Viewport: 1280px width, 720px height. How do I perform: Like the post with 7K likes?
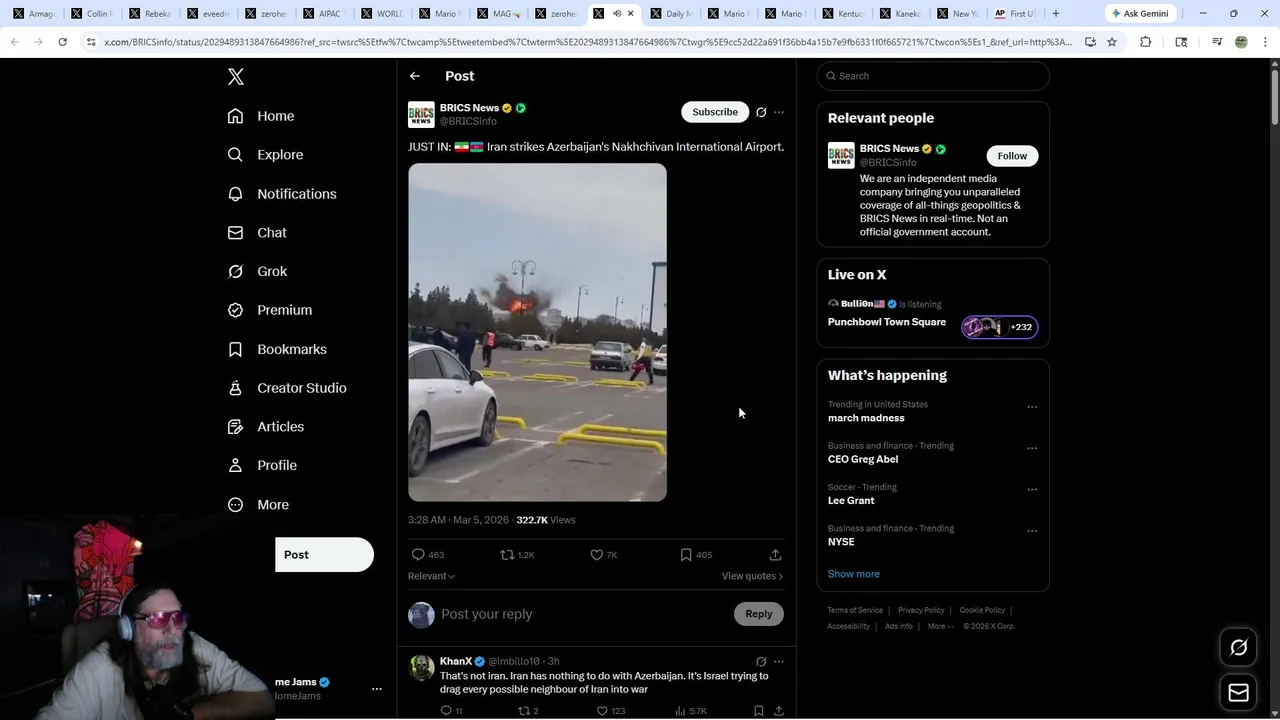pyautogui.click(x=597, y=555)
